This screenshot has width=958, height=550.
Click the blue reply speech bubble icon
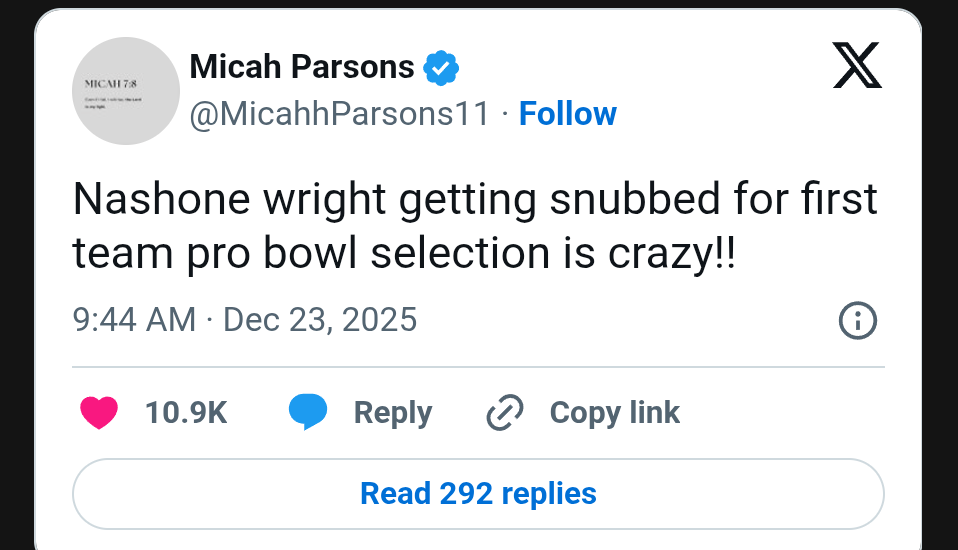(x=308, y=412)
